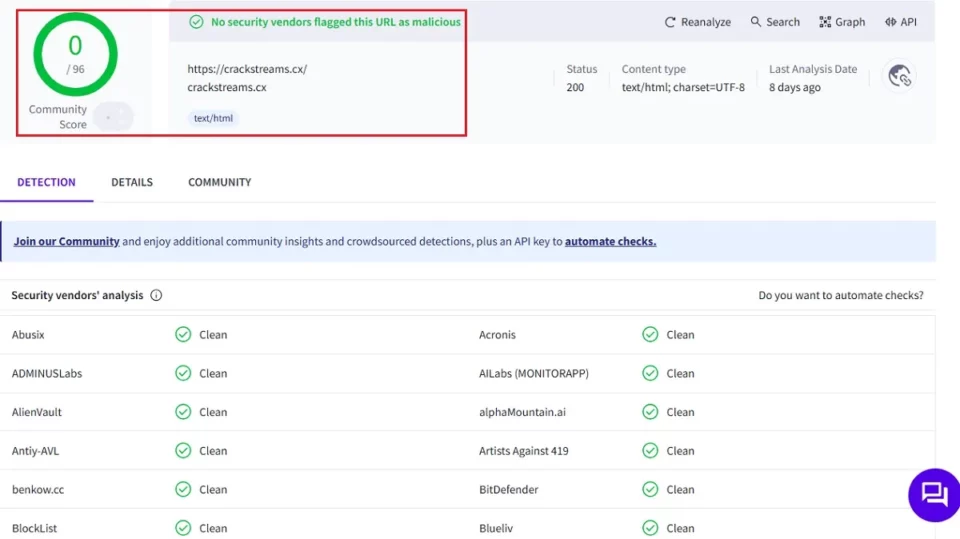This screenshot has width=960, height=539.
Task: Click the AILabs (MONITORAPP) clean check icon
Action: click(x=650, y=373)
